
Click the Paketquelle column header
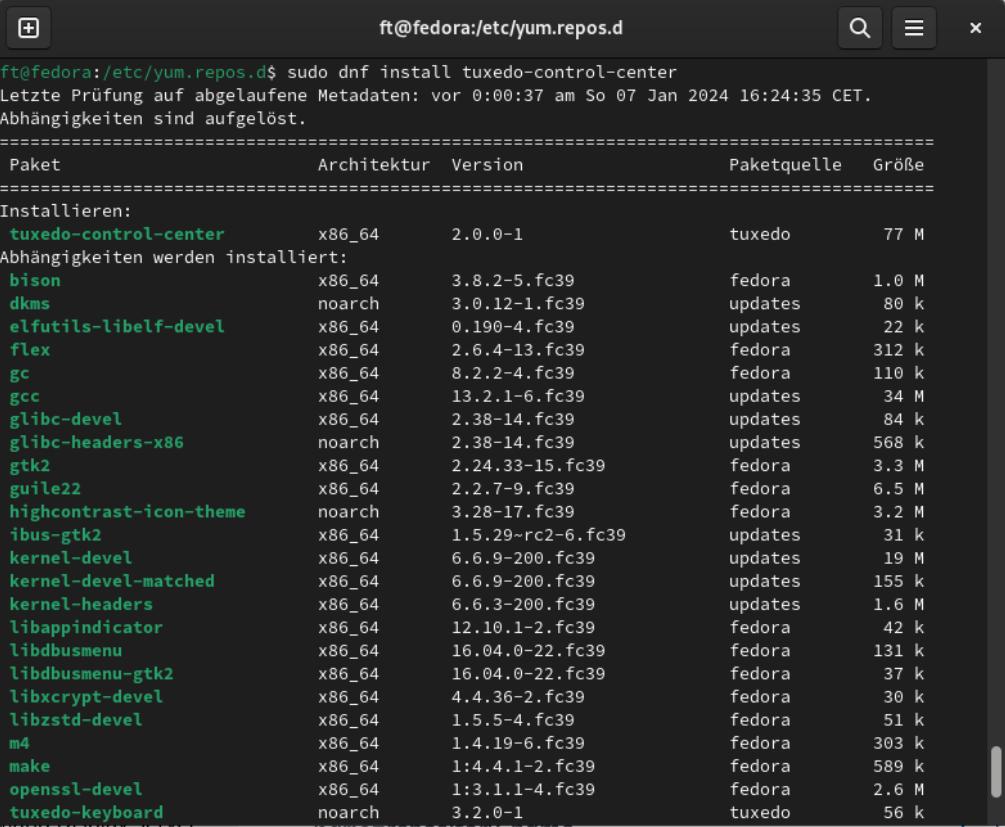click(785, 165)
